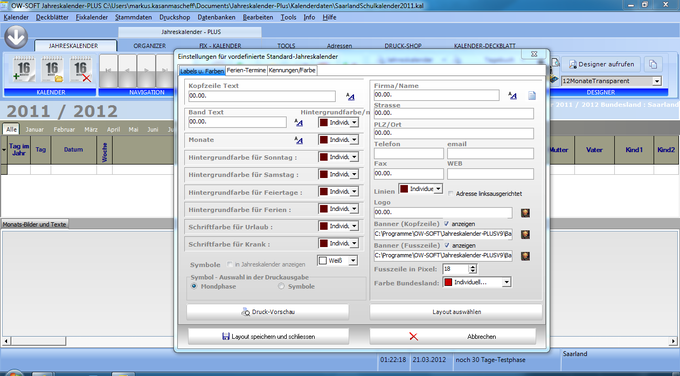Image resolution: width=680 pixels, height=376 pixels.
Task: Switch to Kennungen/Farbe tab
Action: pos(292,70)
